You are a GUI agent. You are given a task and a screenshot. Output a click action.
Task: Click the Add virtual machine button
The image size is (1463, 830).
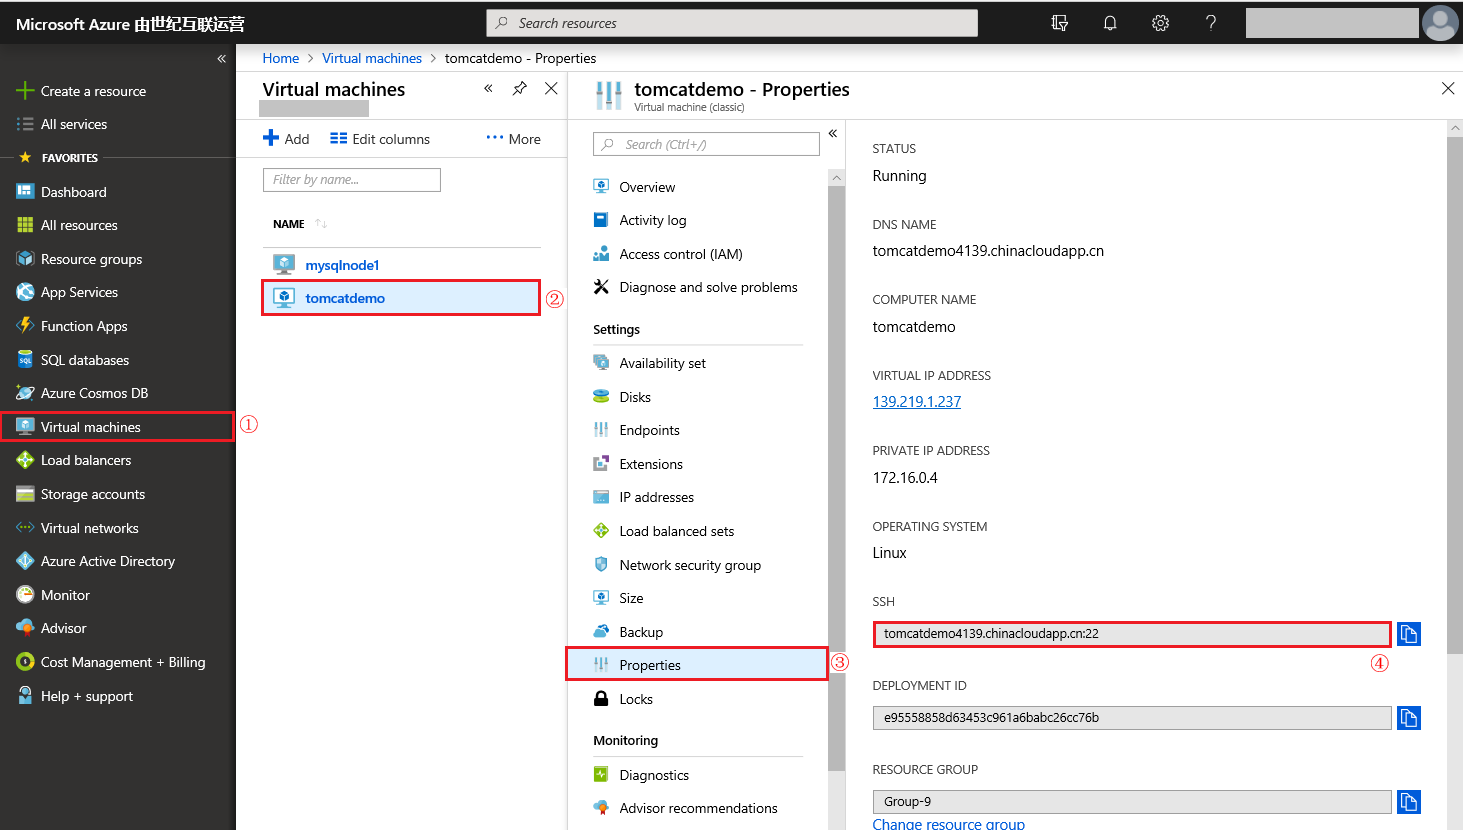(x=286, y=139)
